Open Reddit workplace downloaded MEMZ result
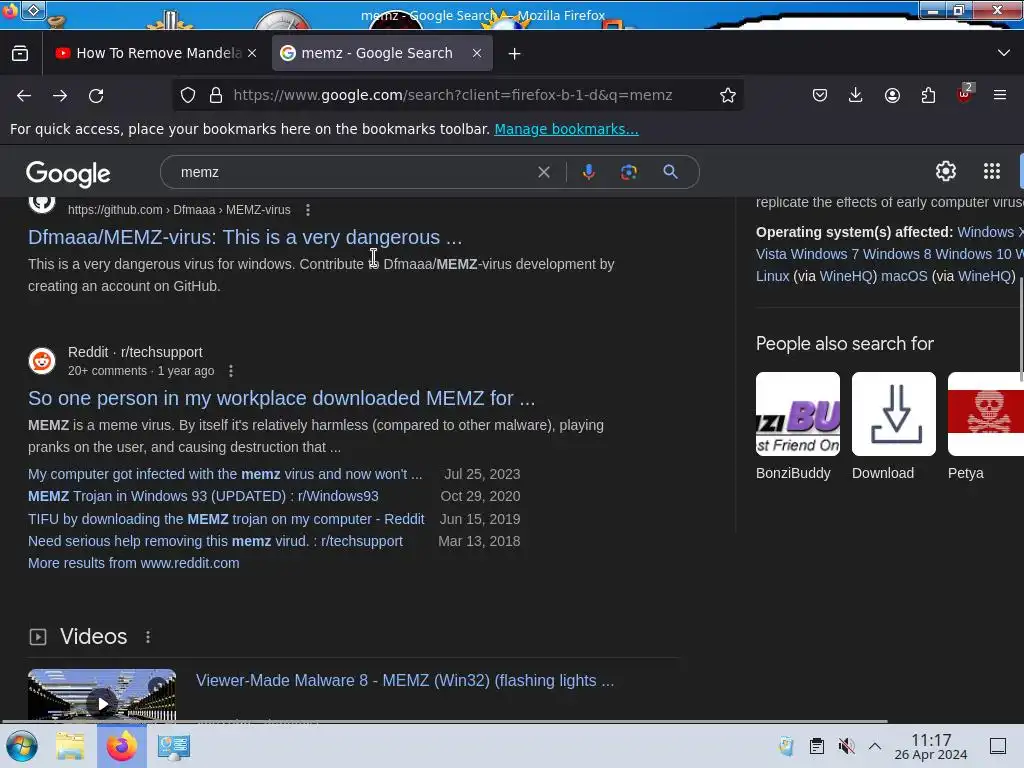 click(x=281, y=398)
